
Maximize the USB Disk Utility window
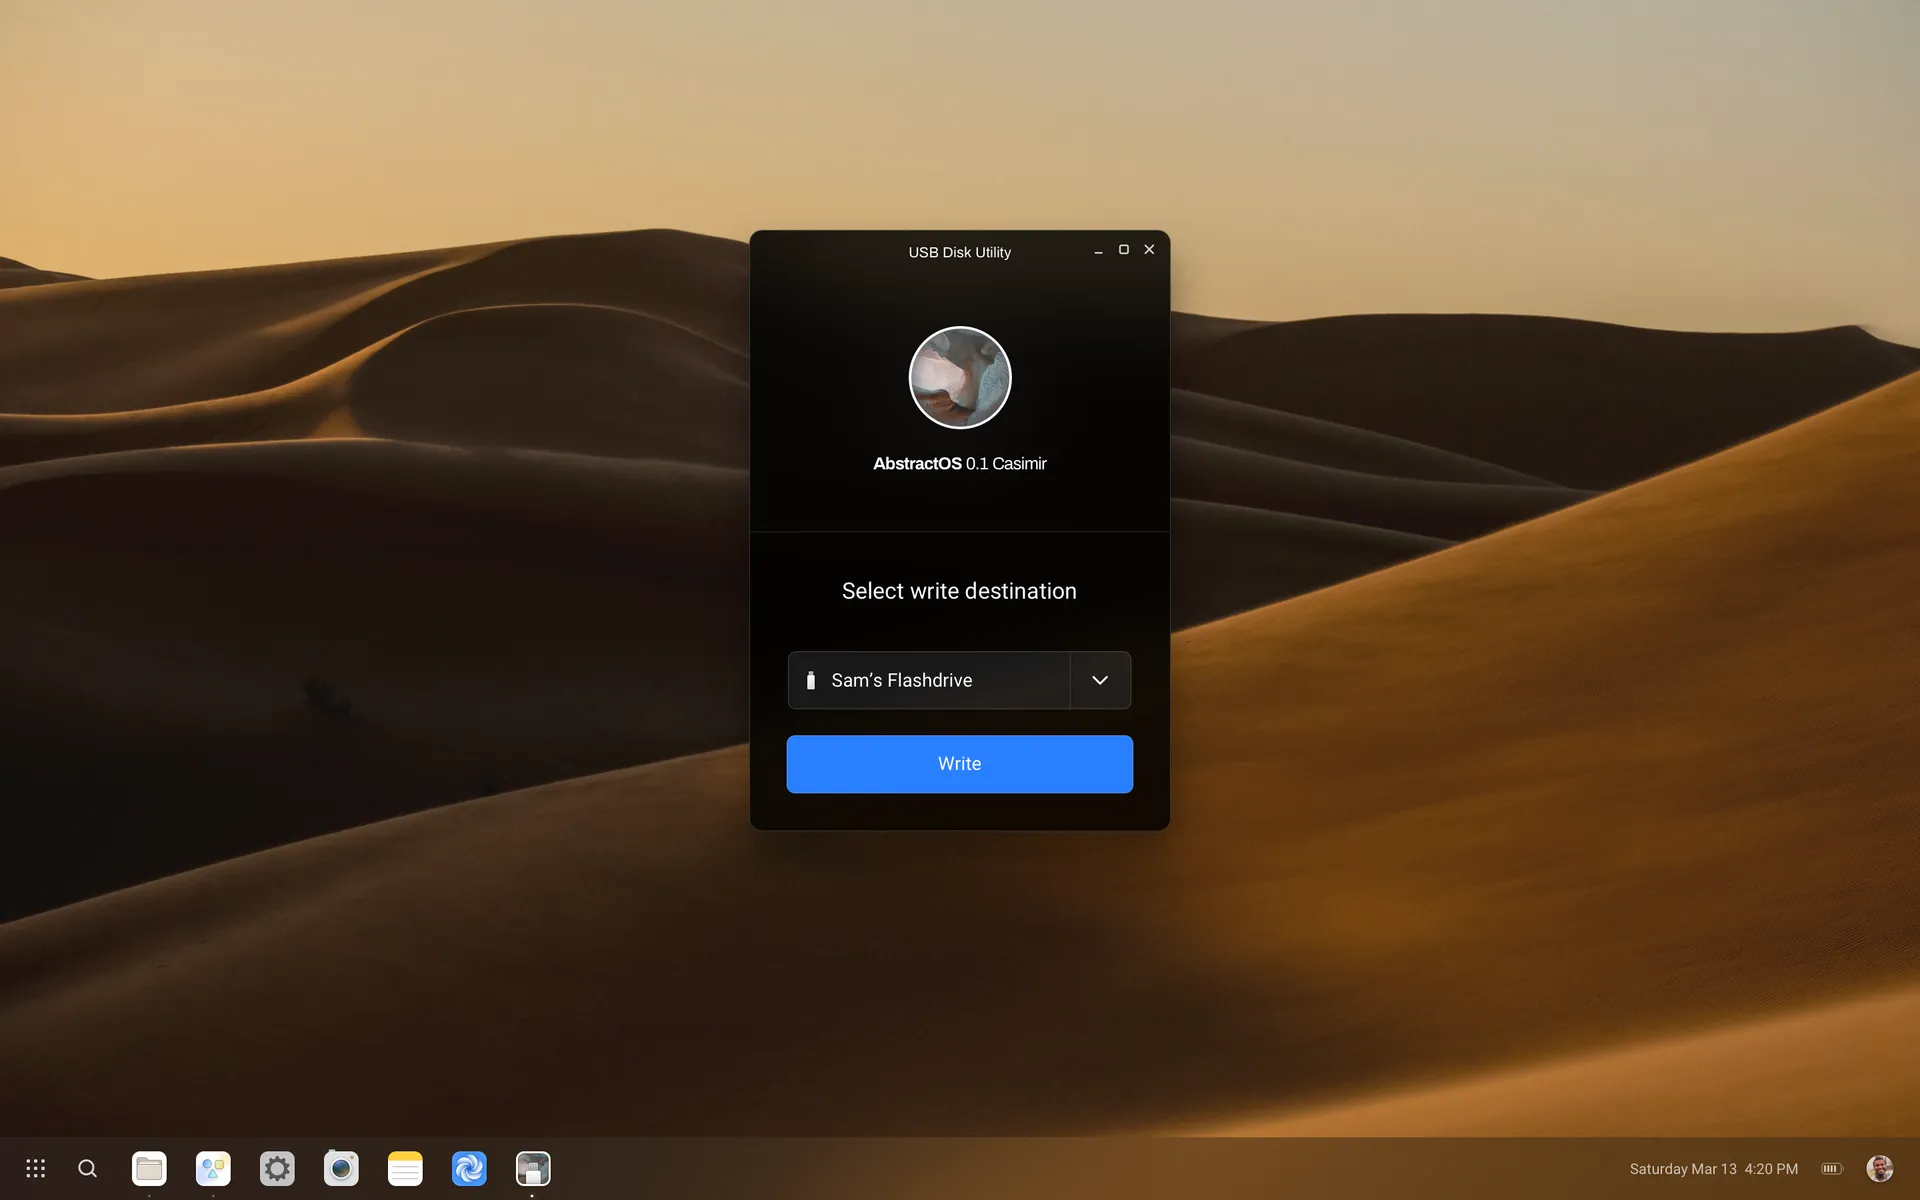(1124, 250)
